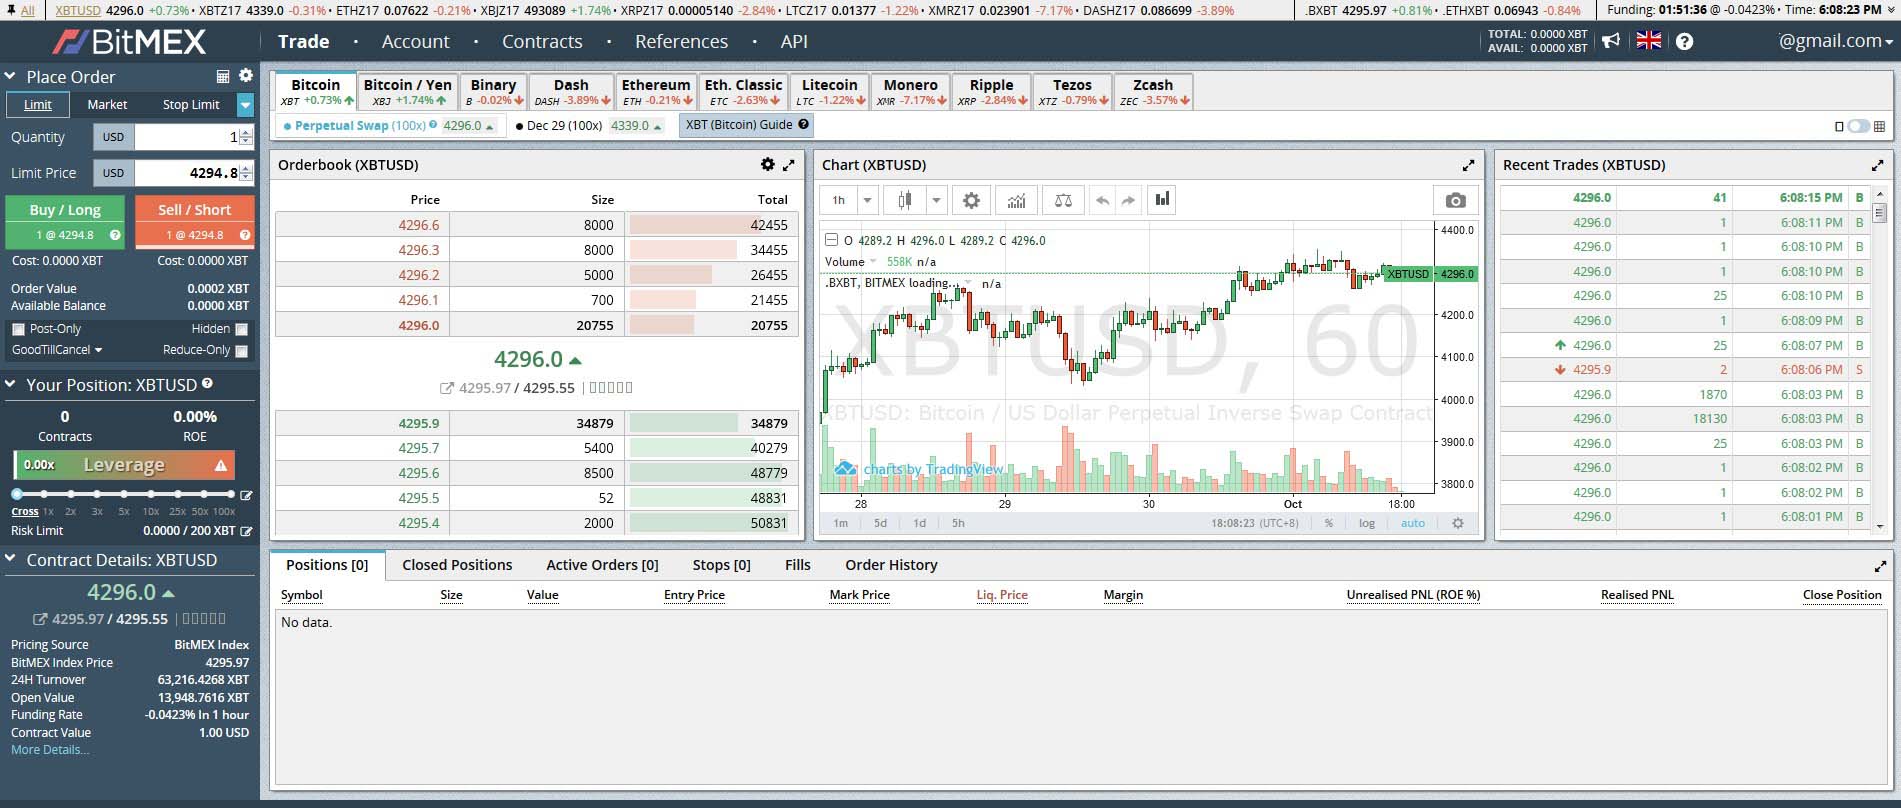Open GoodTillCancel time-in-force dropdown

[57, 350]
